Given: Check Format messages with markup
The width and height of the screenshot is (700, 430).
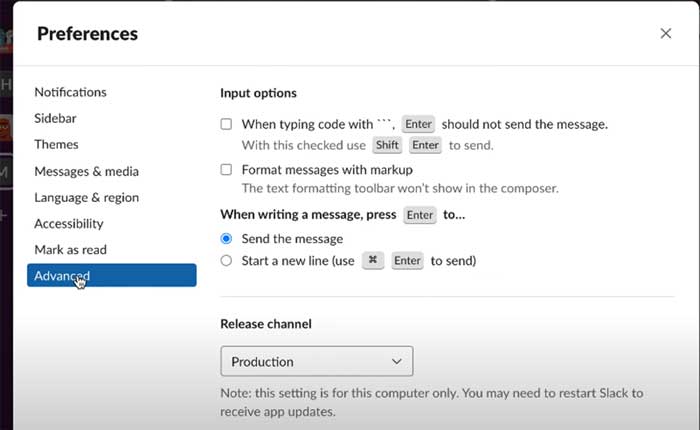Looking at the screenshot, I should (x=226, y=170).
